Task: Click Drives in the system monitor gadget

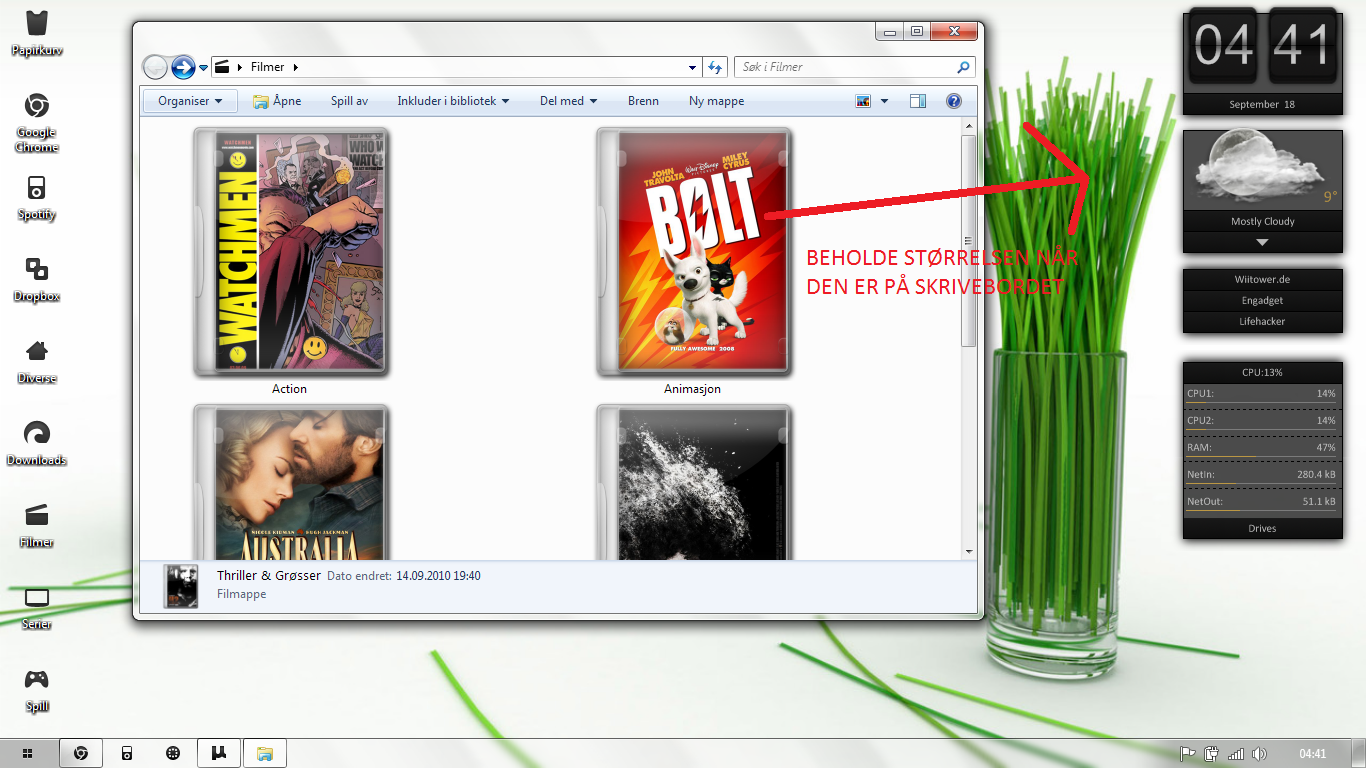Action: pos(1262,528)
